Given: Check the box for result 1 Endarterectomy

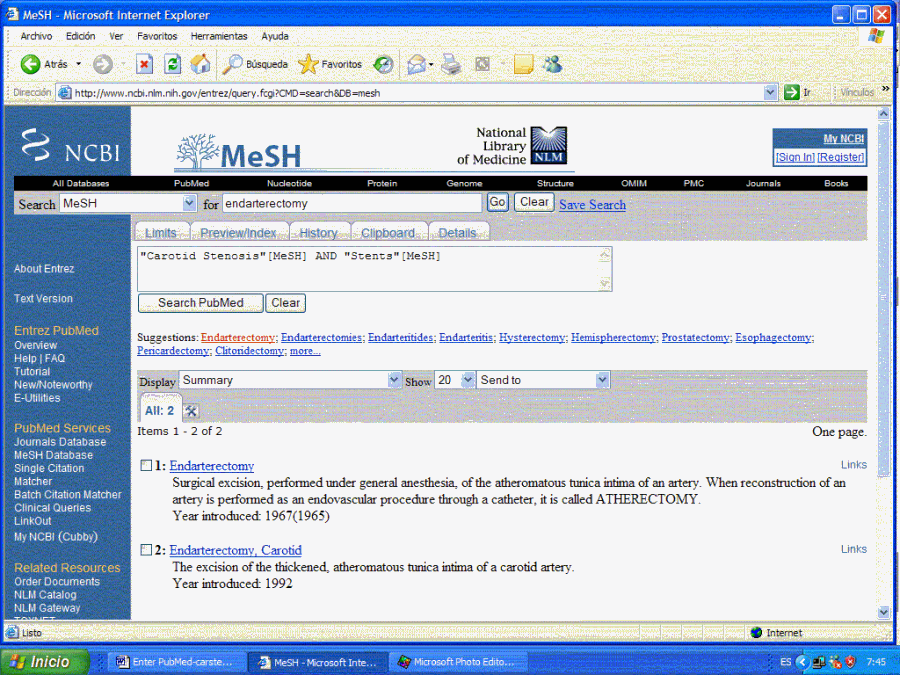Looking at the screenshot, I should point(147,466).
